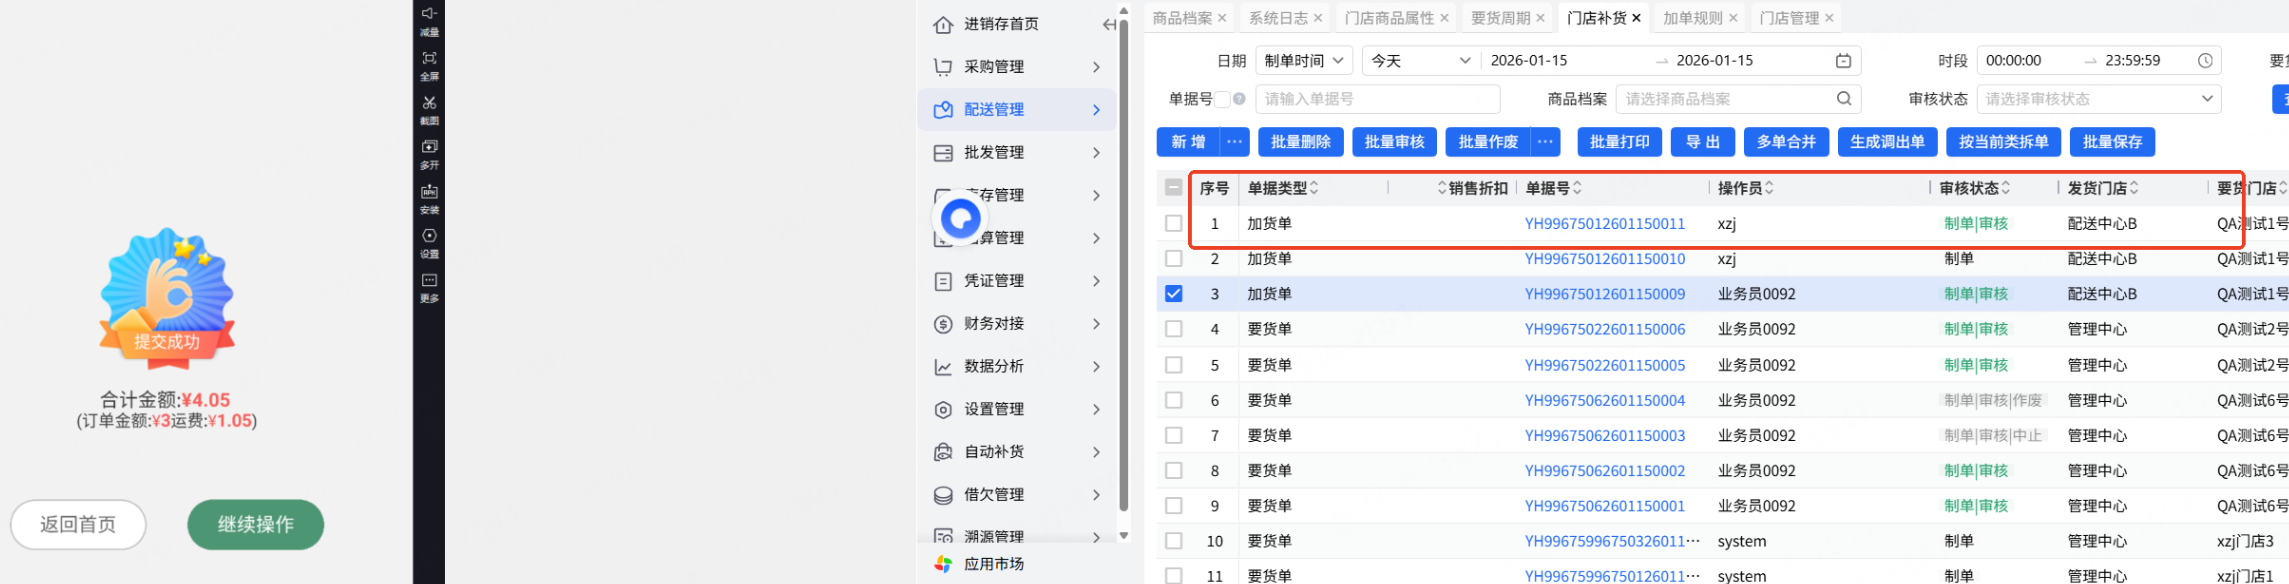
Task: Open the calendar icon in the date range
Action: click(1843, 61)
